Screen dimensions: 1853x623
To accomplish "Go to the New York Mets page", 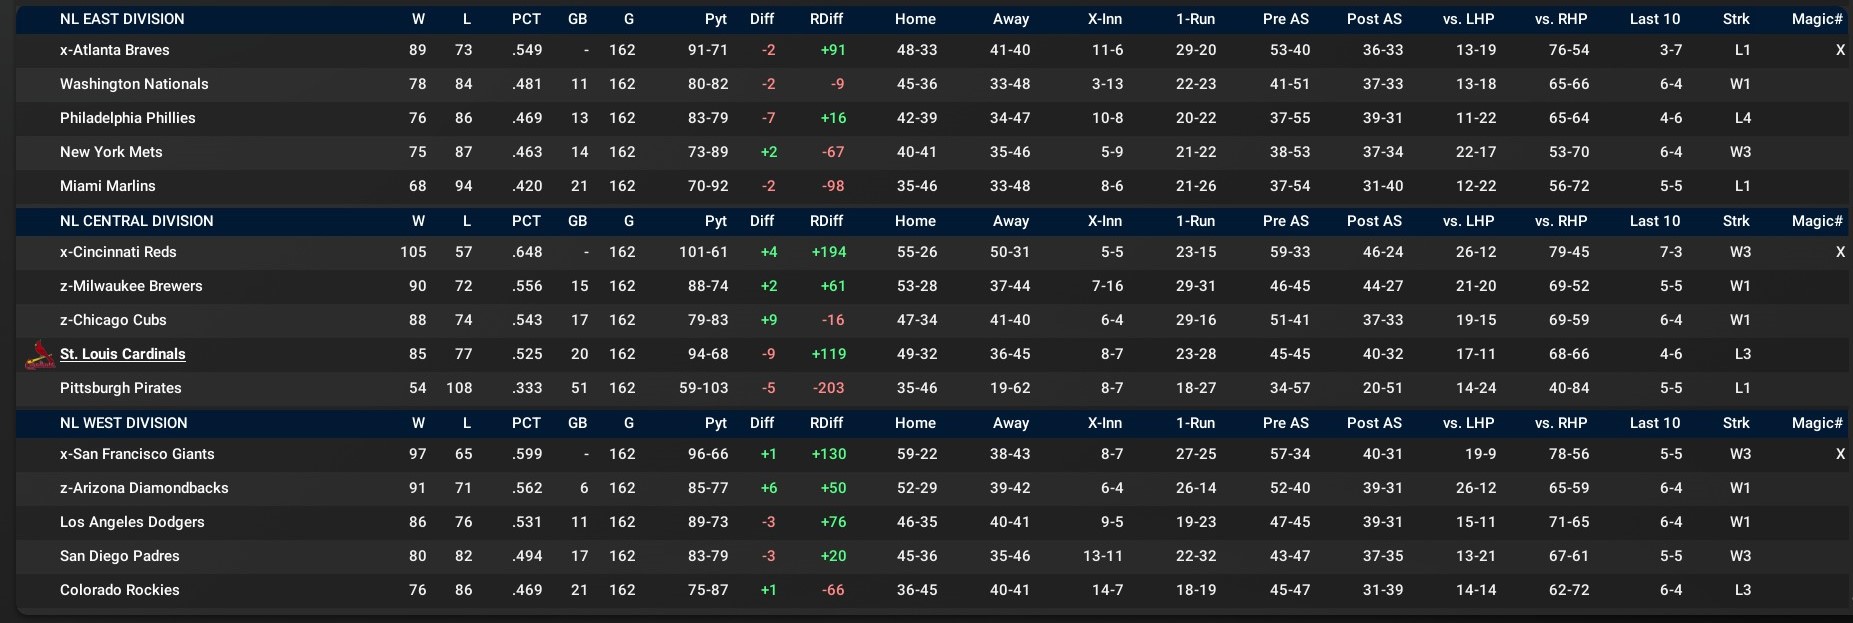I will [111, 152].
